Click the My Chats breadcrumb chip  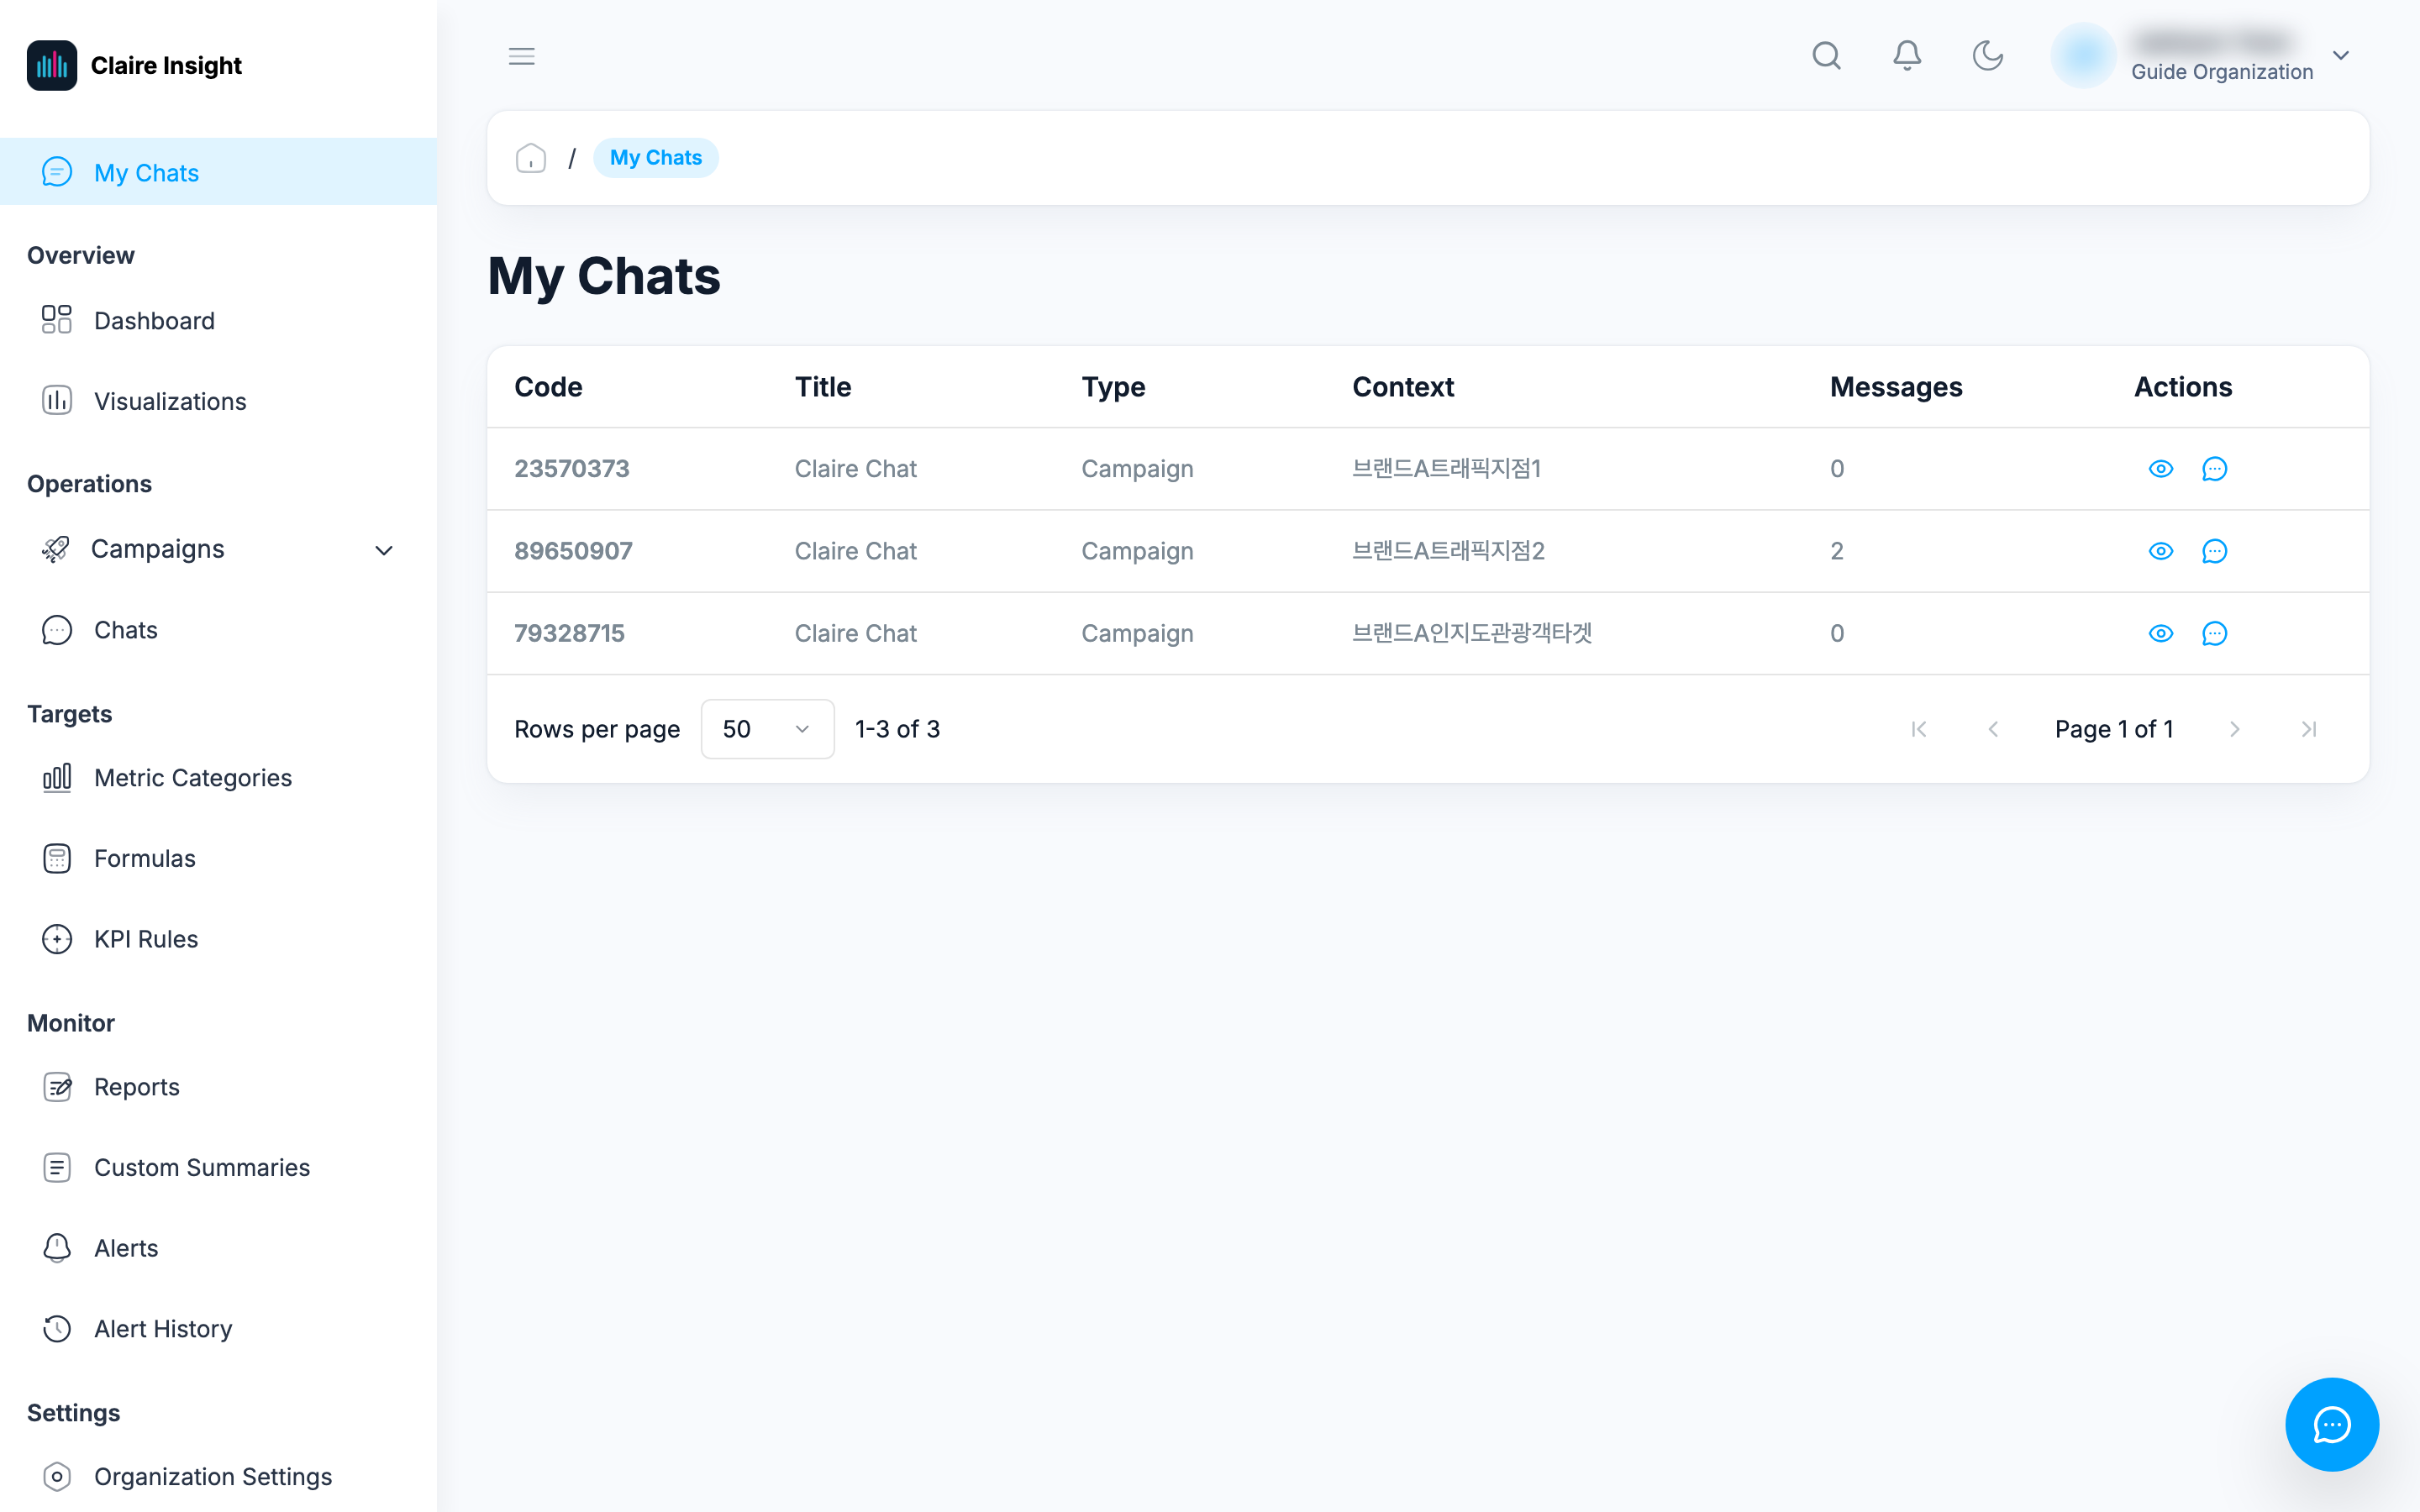click(x=656, y=158)
